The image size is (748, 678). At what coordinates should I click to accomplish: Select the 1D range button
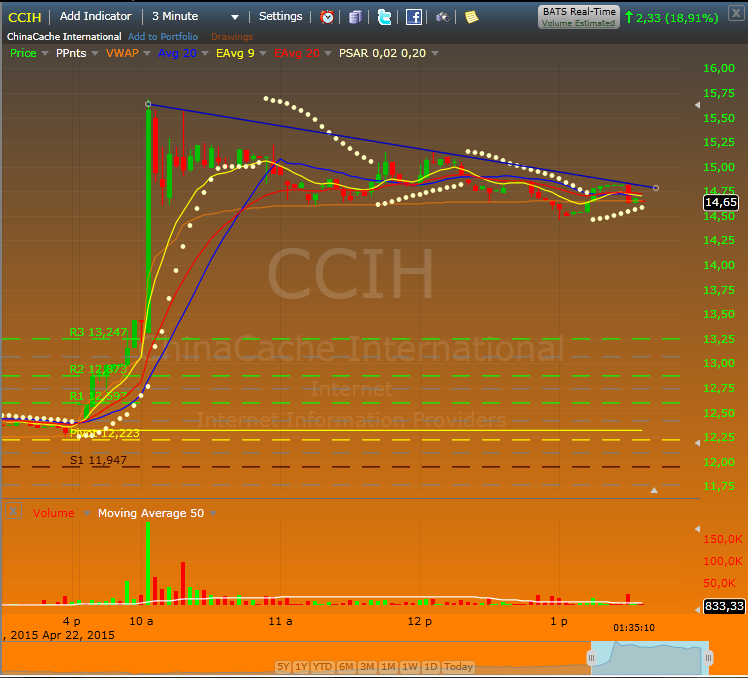click(431, 667)
